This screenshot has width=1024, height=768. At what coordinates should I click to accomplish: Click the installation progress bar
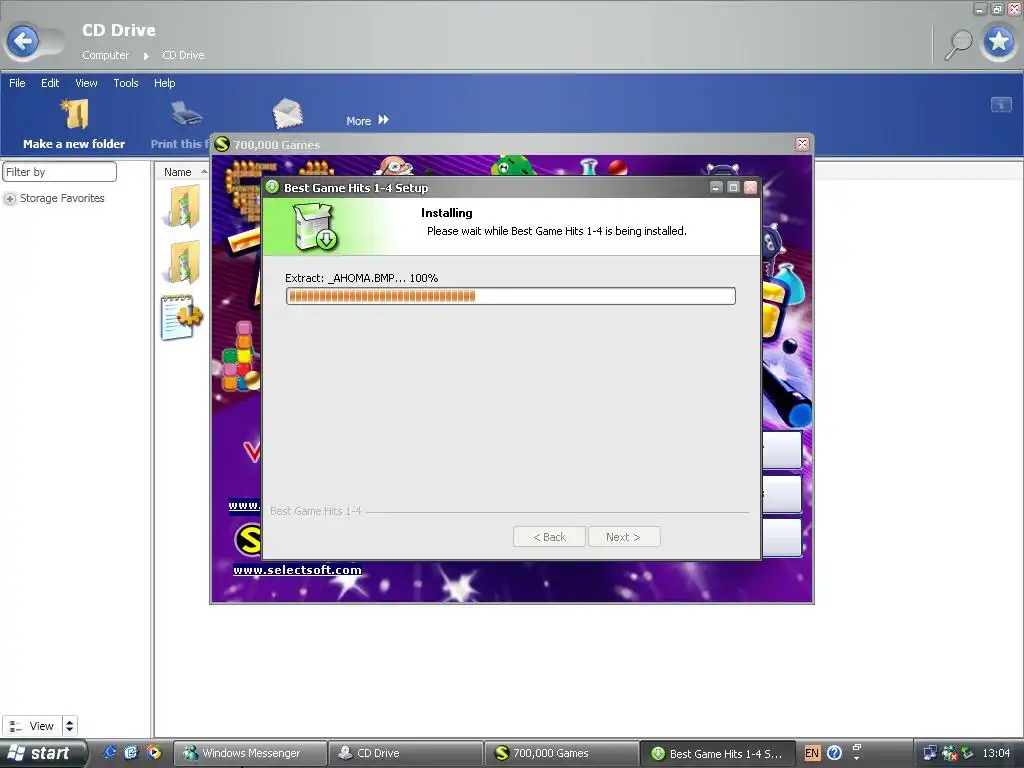click(511, 296)
